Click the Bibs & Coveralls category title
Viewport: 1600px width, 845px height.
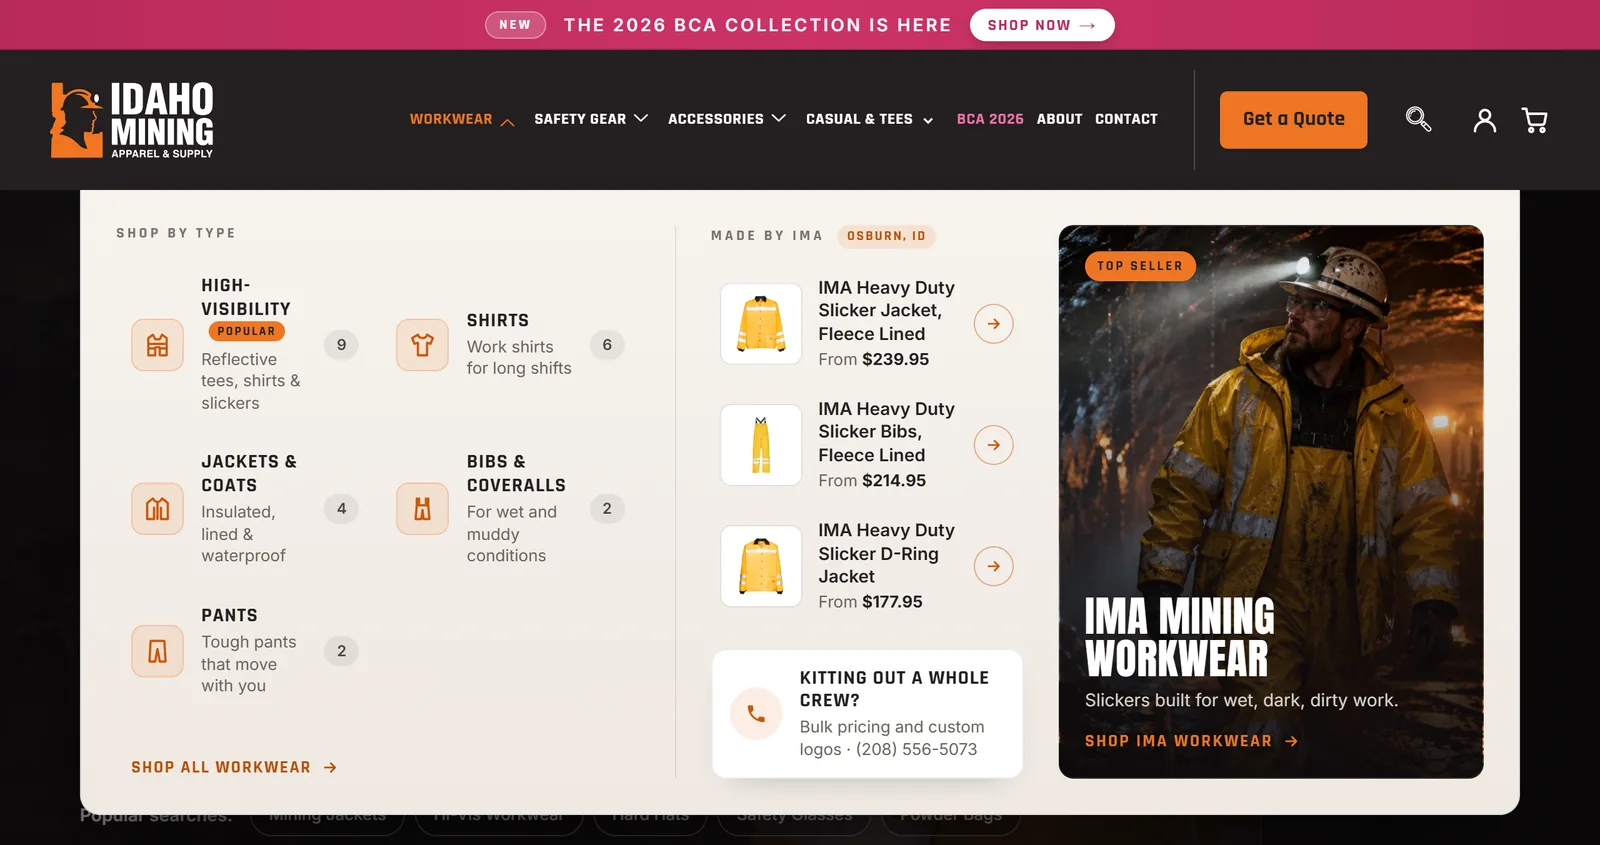click(x=516, y=473)
